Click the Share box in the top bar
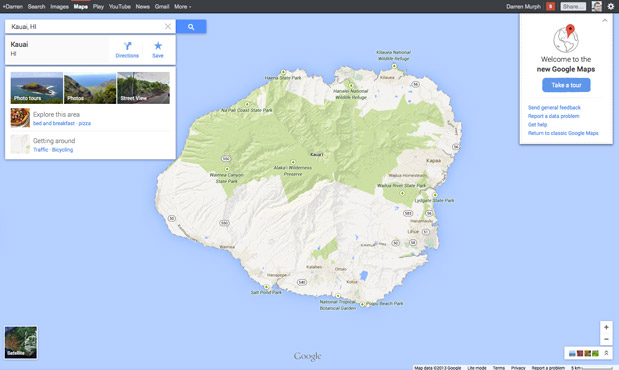619x370 pixels. (573, 6)
